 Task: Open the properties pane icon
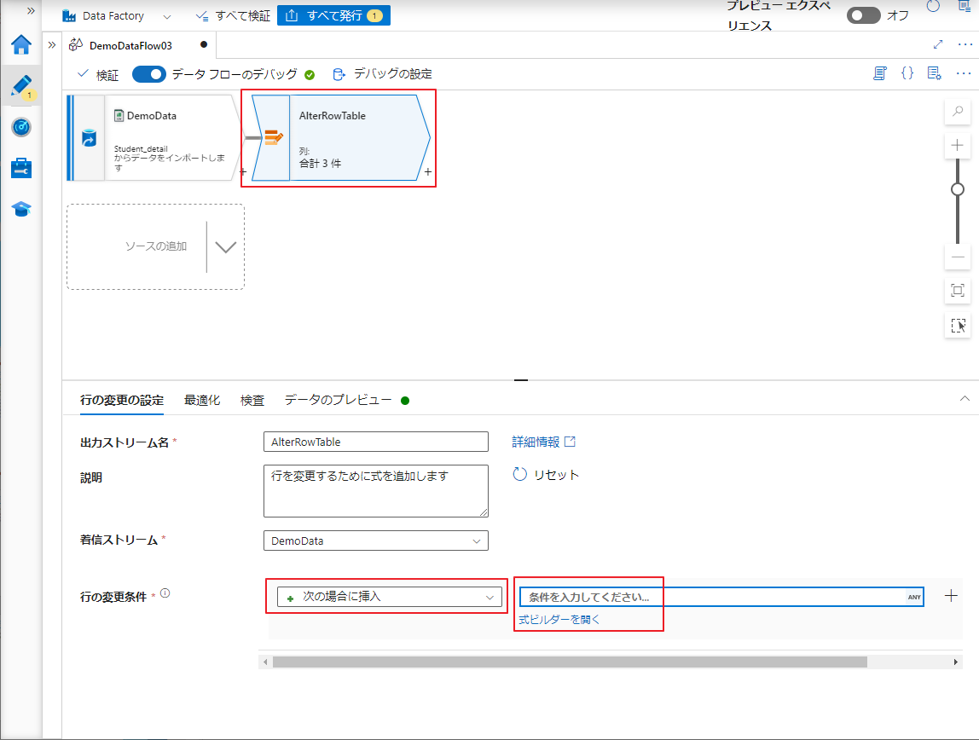(x=935, y=74)
